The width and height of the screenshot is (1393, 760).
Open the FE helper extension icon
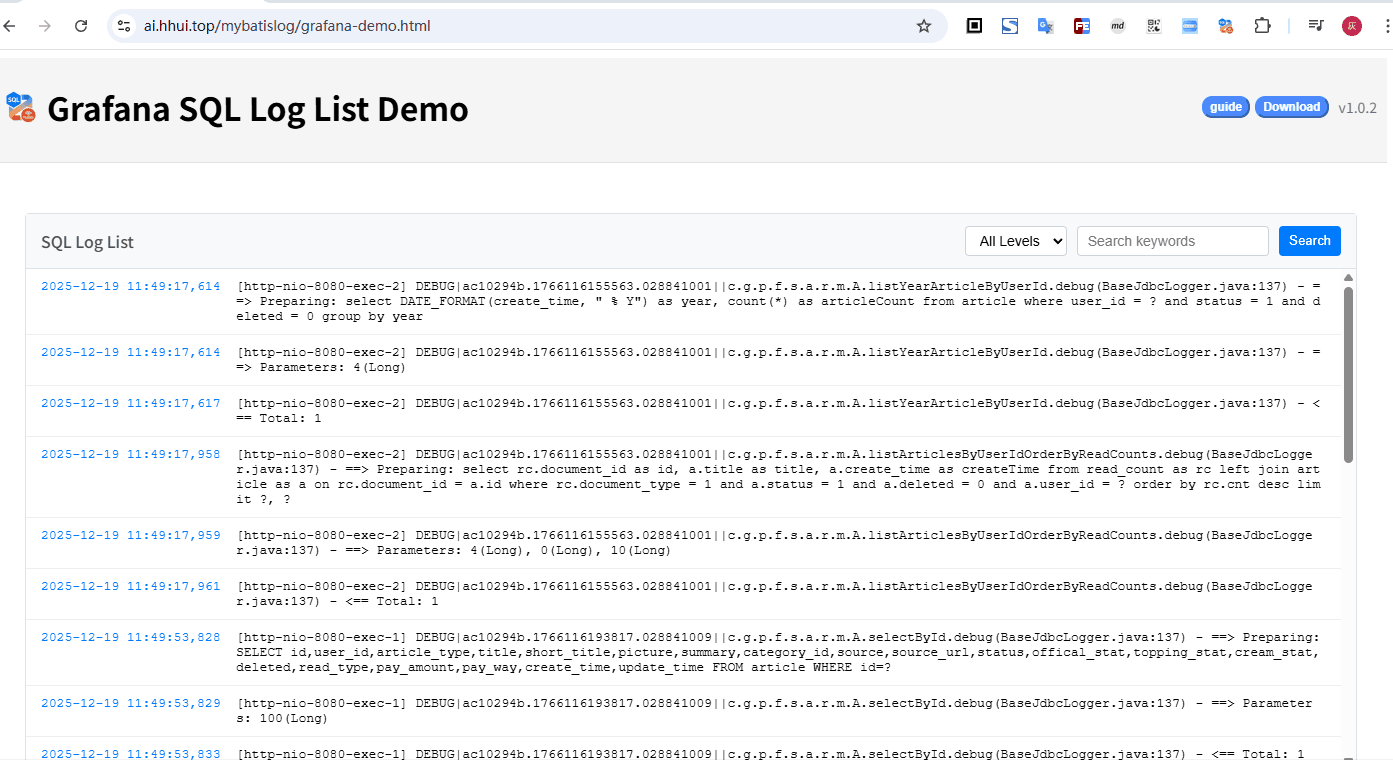(1082, 26)
